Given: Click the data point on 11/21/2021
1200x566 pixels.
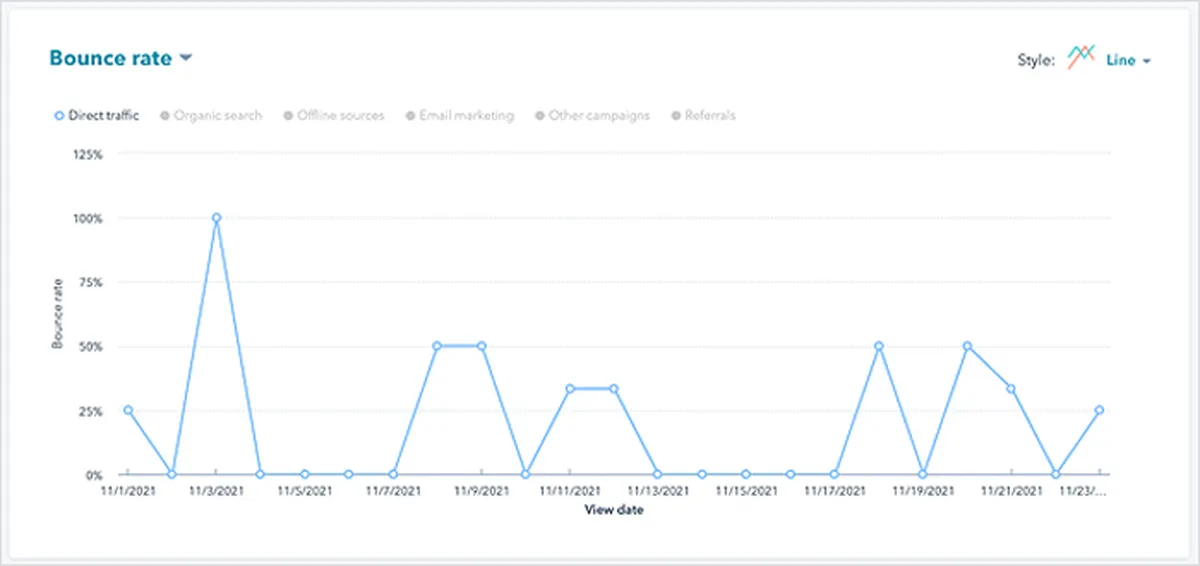Looking at the screenshot, I should [x=1011, y=389].
